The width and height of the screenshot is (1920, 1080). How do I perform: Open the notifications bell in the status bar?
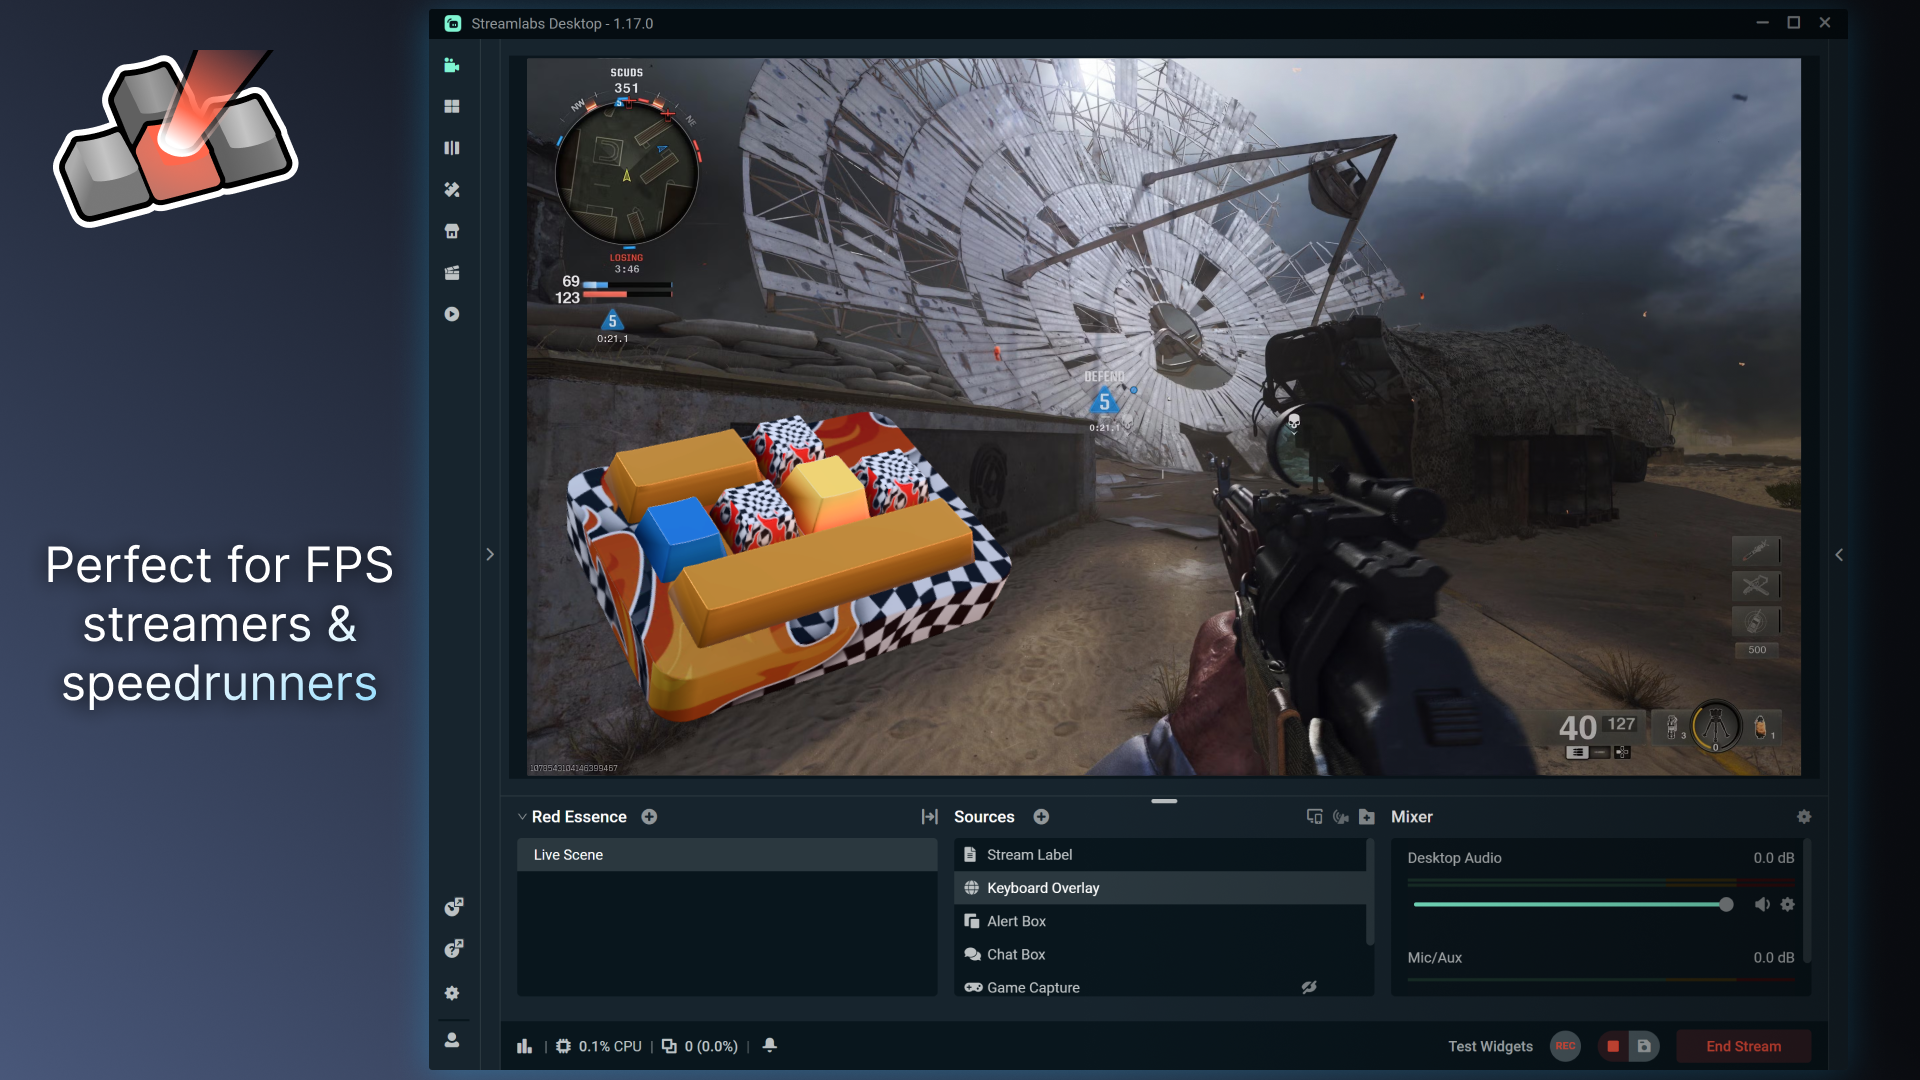770,1045
